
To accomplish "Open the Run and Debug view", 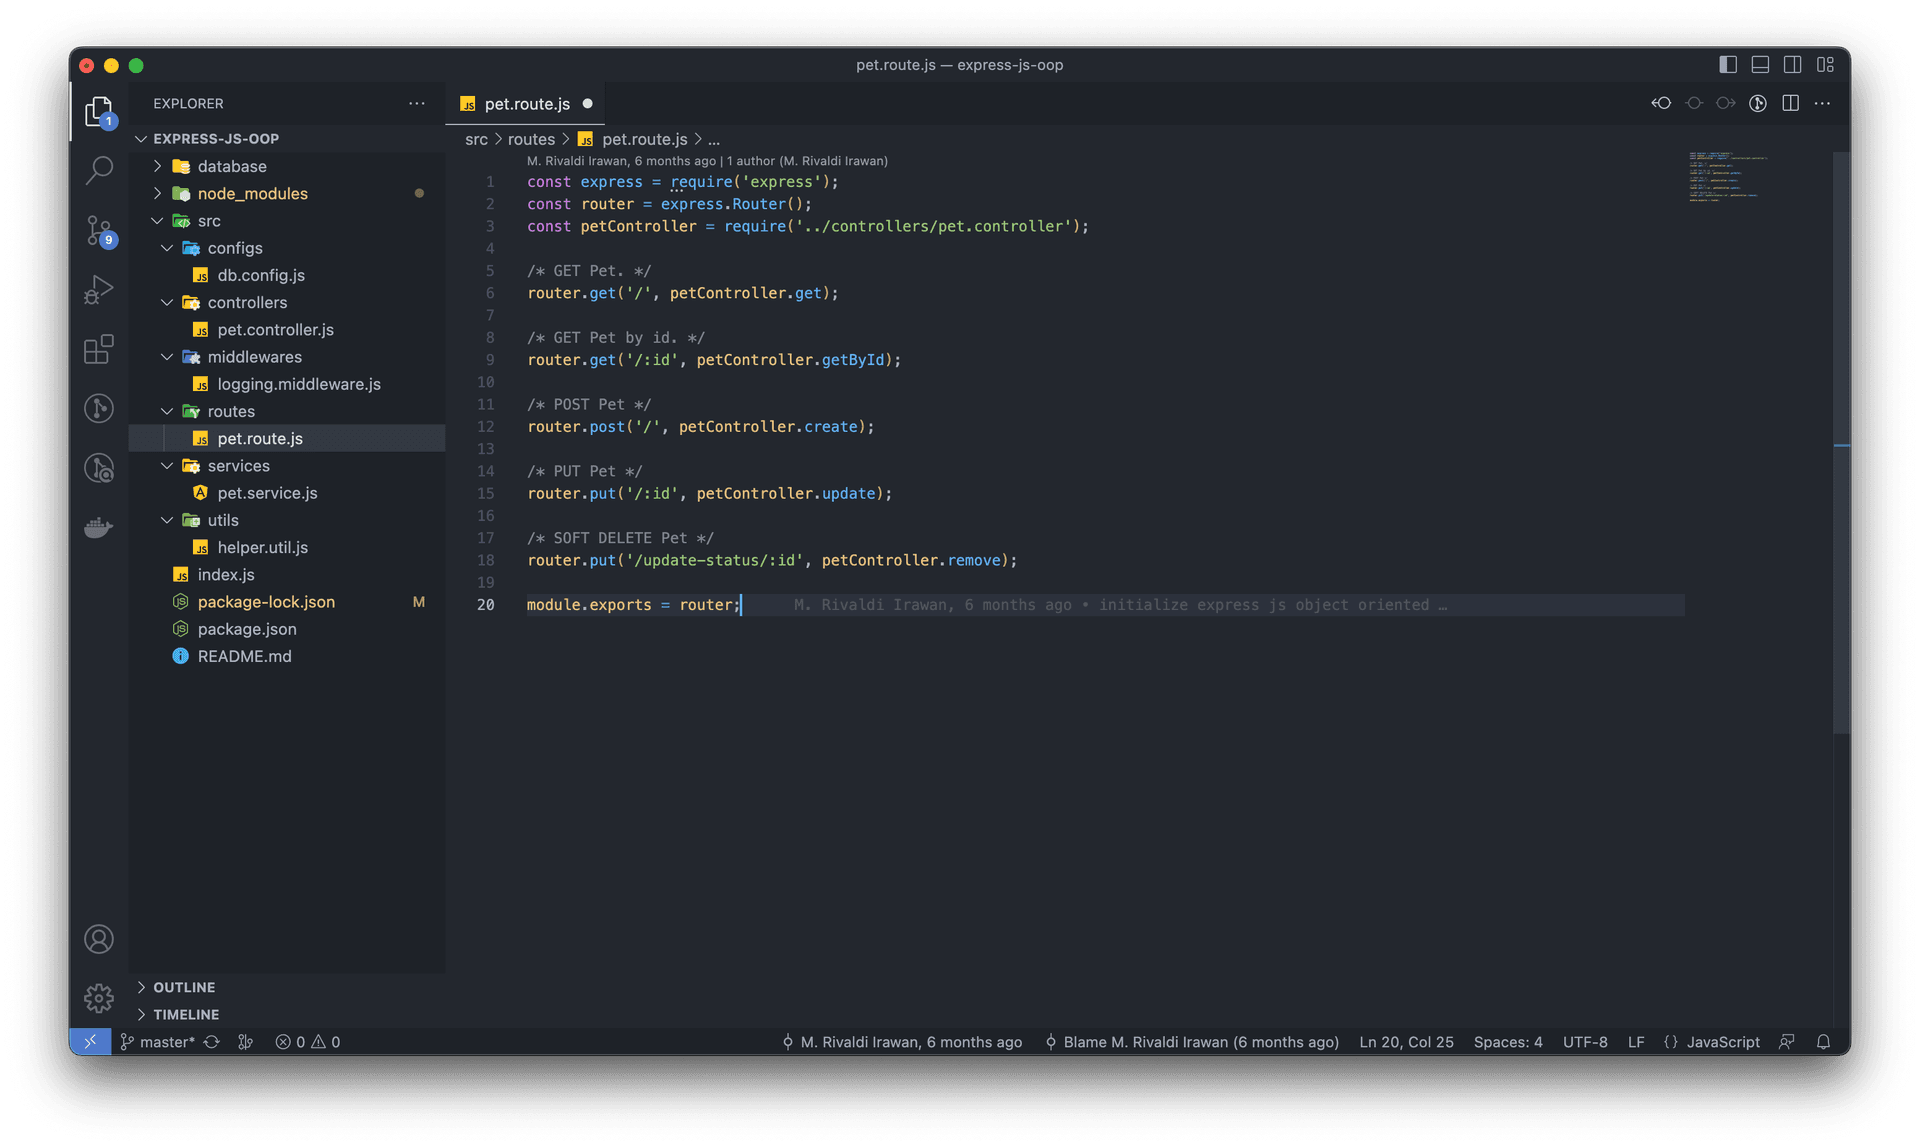I will 99,290.
